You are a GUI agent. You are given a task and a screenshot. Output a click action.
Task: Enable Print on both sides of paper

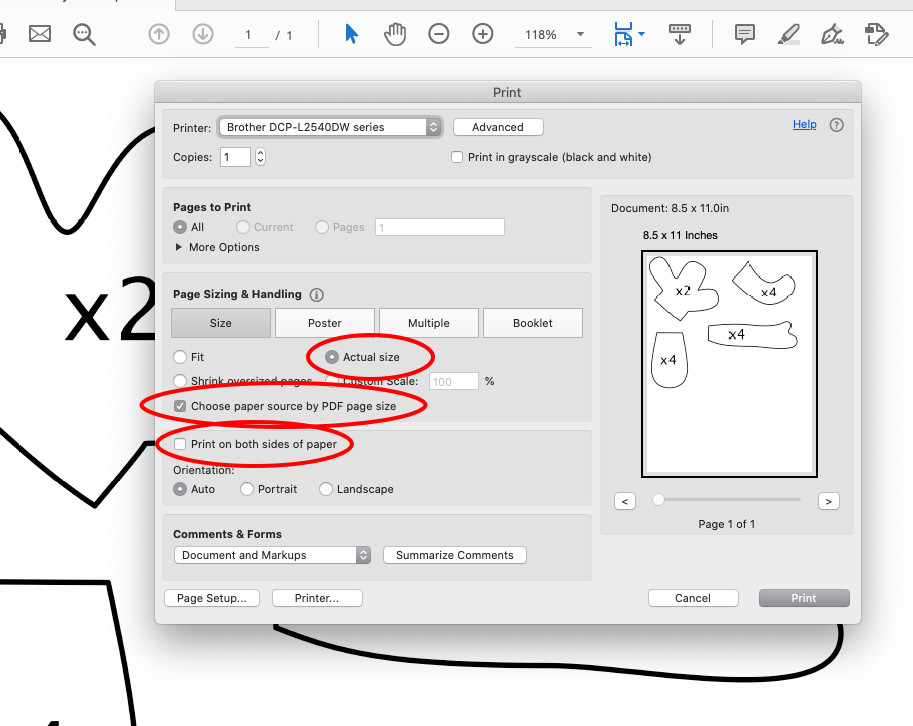[179, 445]
